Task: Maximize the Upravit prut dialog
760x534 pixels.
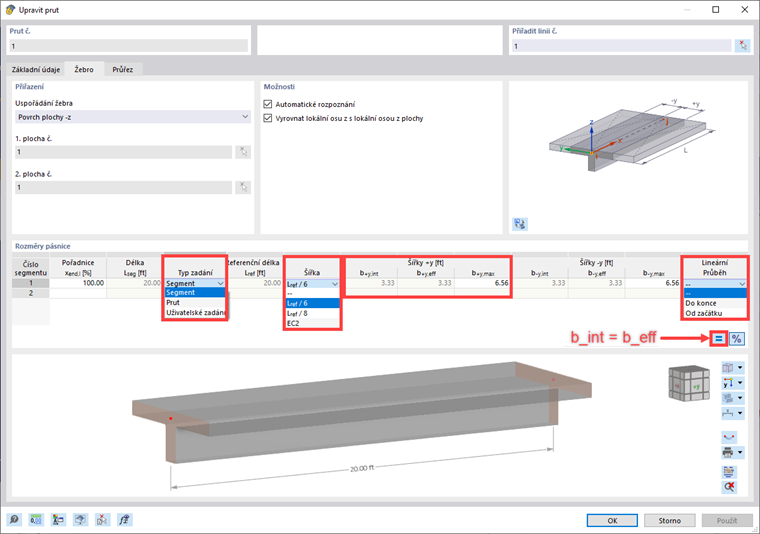Action: click(715, 10)
